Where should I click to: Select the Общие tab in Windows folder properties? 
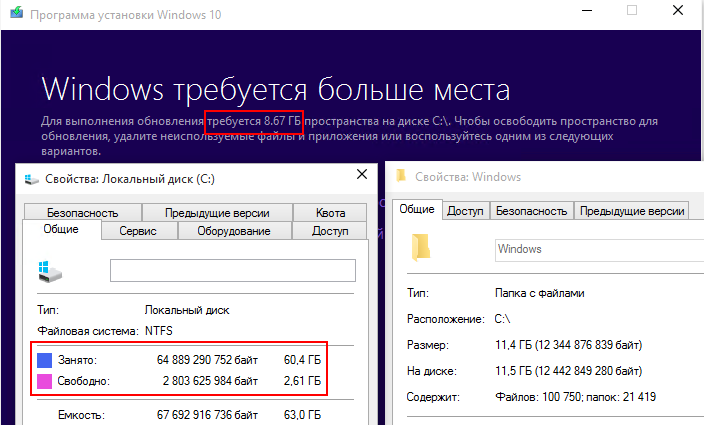click(417, 209)
